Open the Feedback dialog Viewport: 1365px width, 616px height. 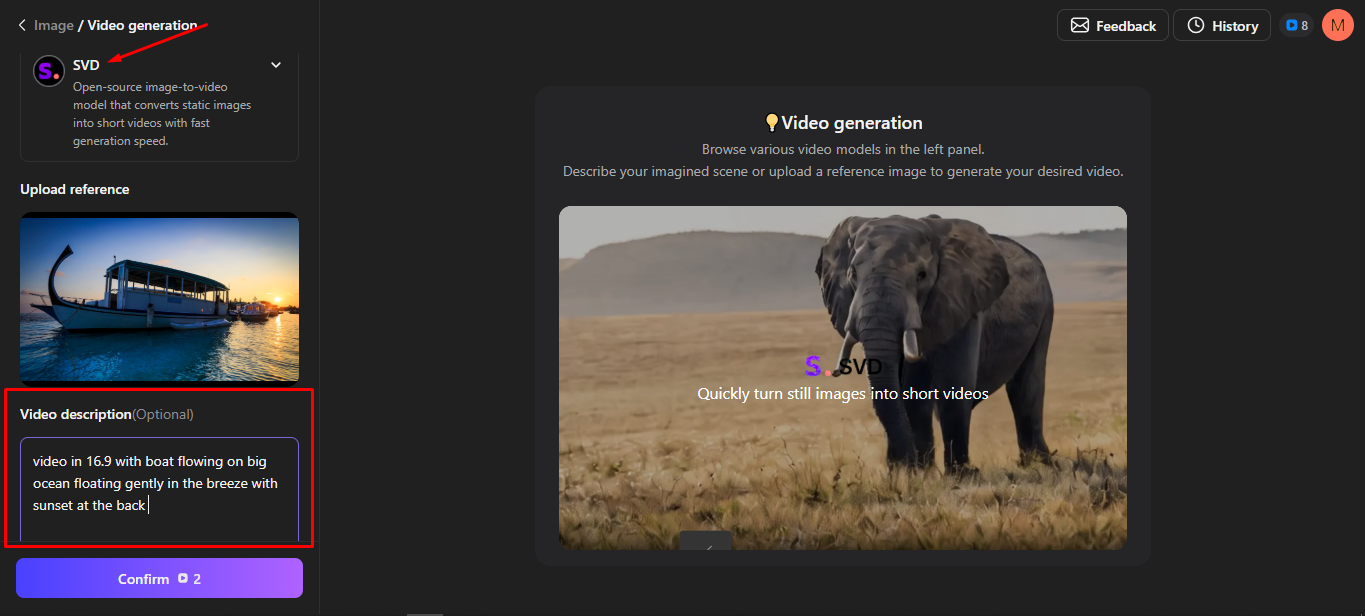(x=1112, y=25)
